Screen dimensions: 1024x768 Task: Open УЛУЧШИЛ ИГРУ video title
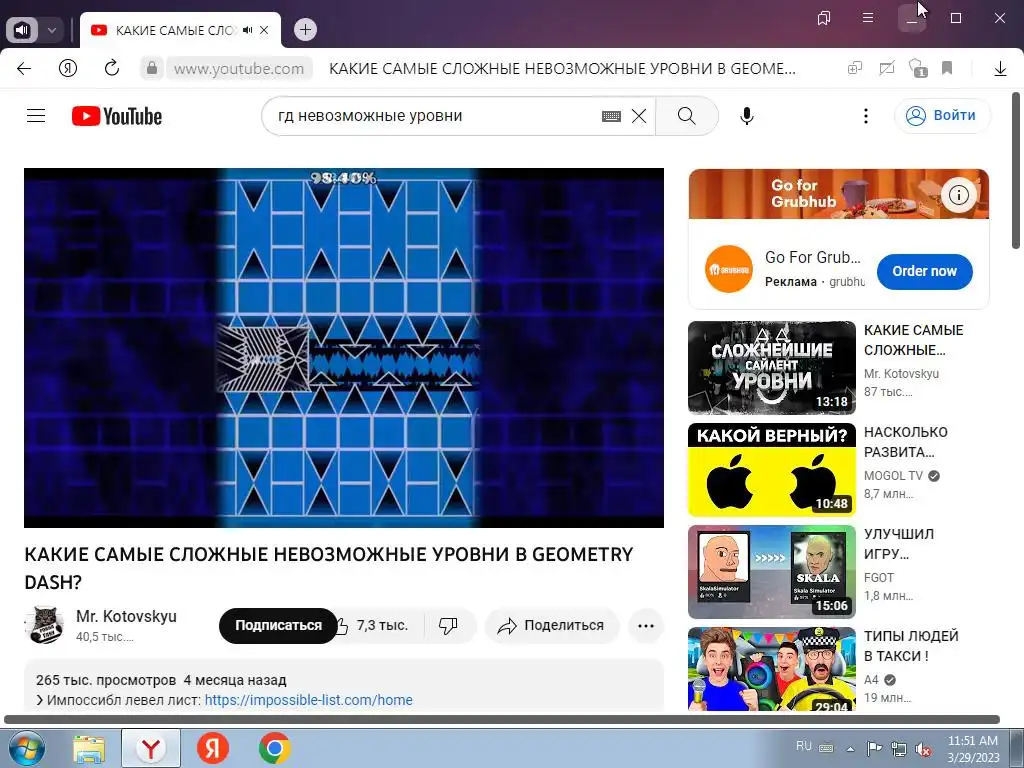(x=899, y=543)
